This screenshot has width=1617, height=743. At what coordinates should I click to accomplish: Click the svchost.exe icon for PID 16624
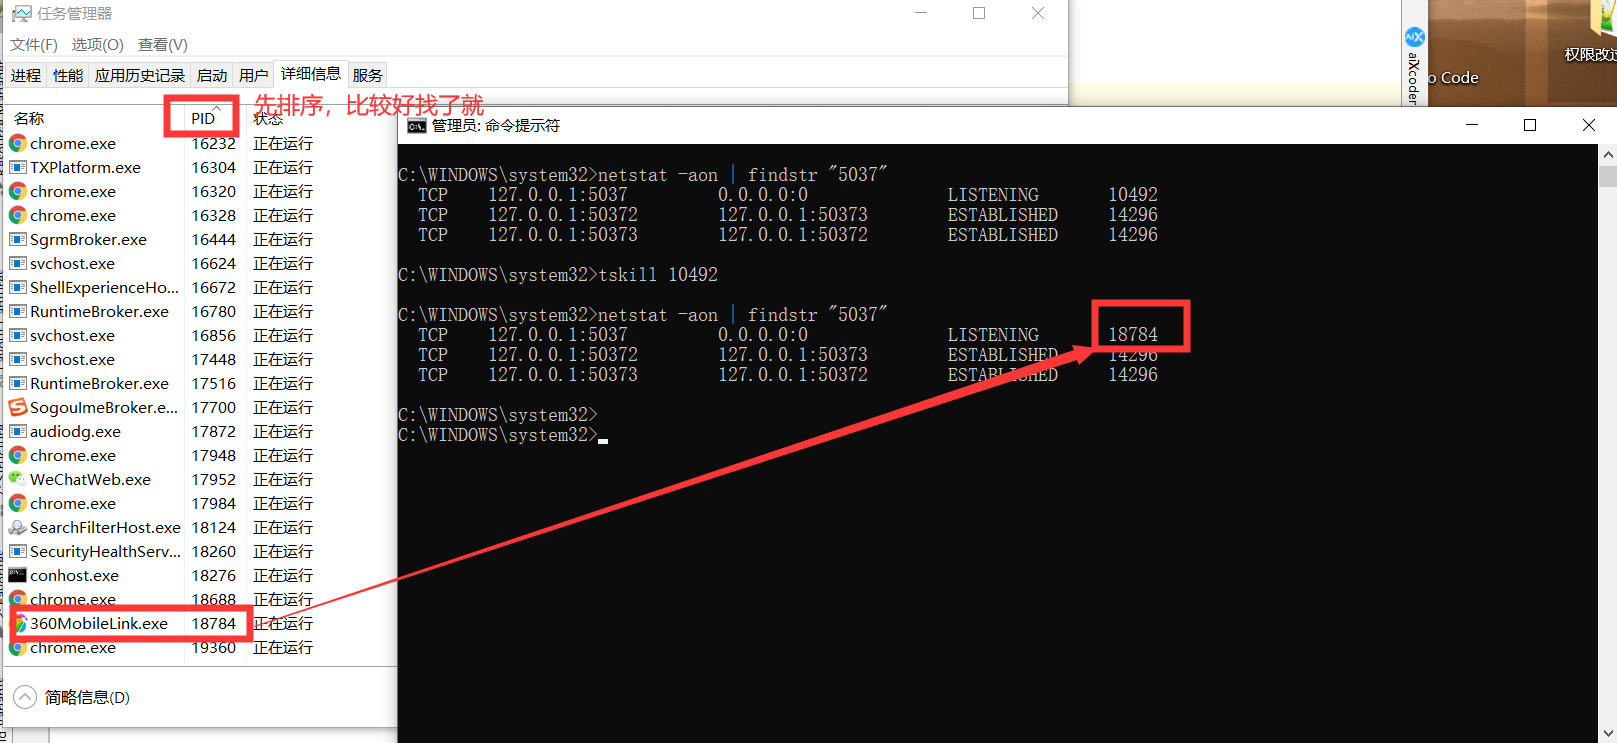point(18,263)
